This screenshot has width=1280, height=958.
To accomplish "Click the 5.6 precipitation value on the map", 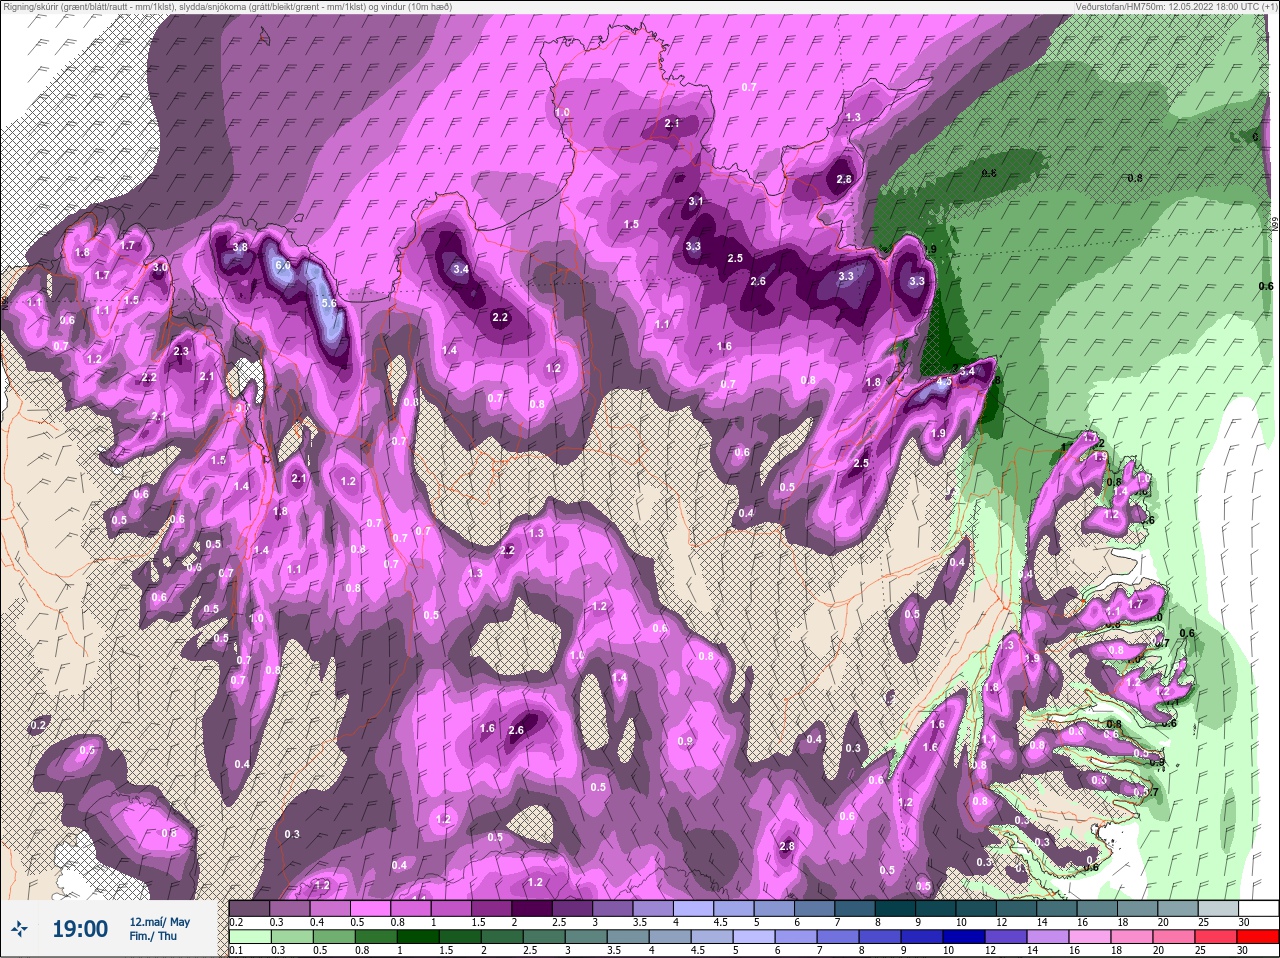I will pos(328,303).
